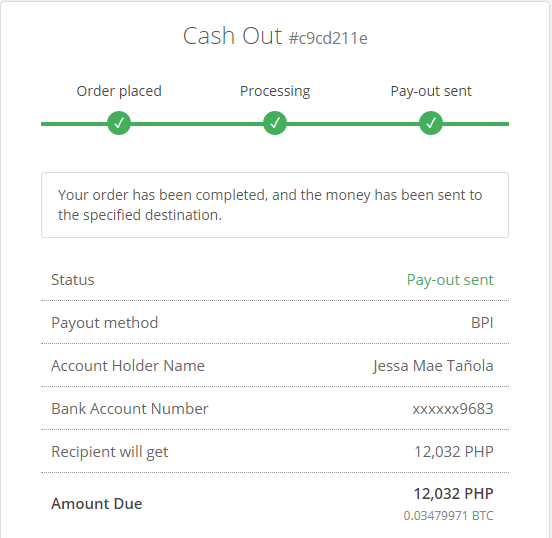The image size is (552, 538).
Task: Select the masked account number xxxxxx9683
Action: [453, 409]
